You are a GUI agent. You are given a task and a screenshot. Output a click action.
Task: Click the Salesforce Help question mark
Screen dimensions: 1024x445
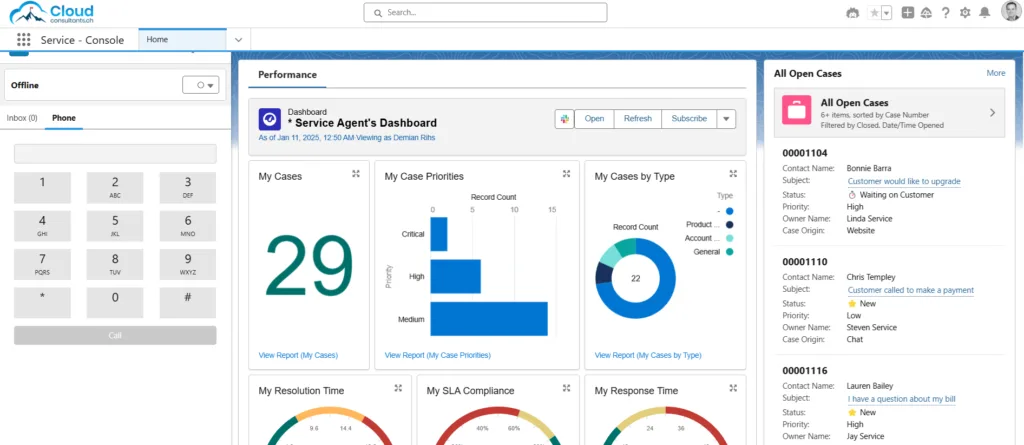pyautogui.click(x=945, y=13)
